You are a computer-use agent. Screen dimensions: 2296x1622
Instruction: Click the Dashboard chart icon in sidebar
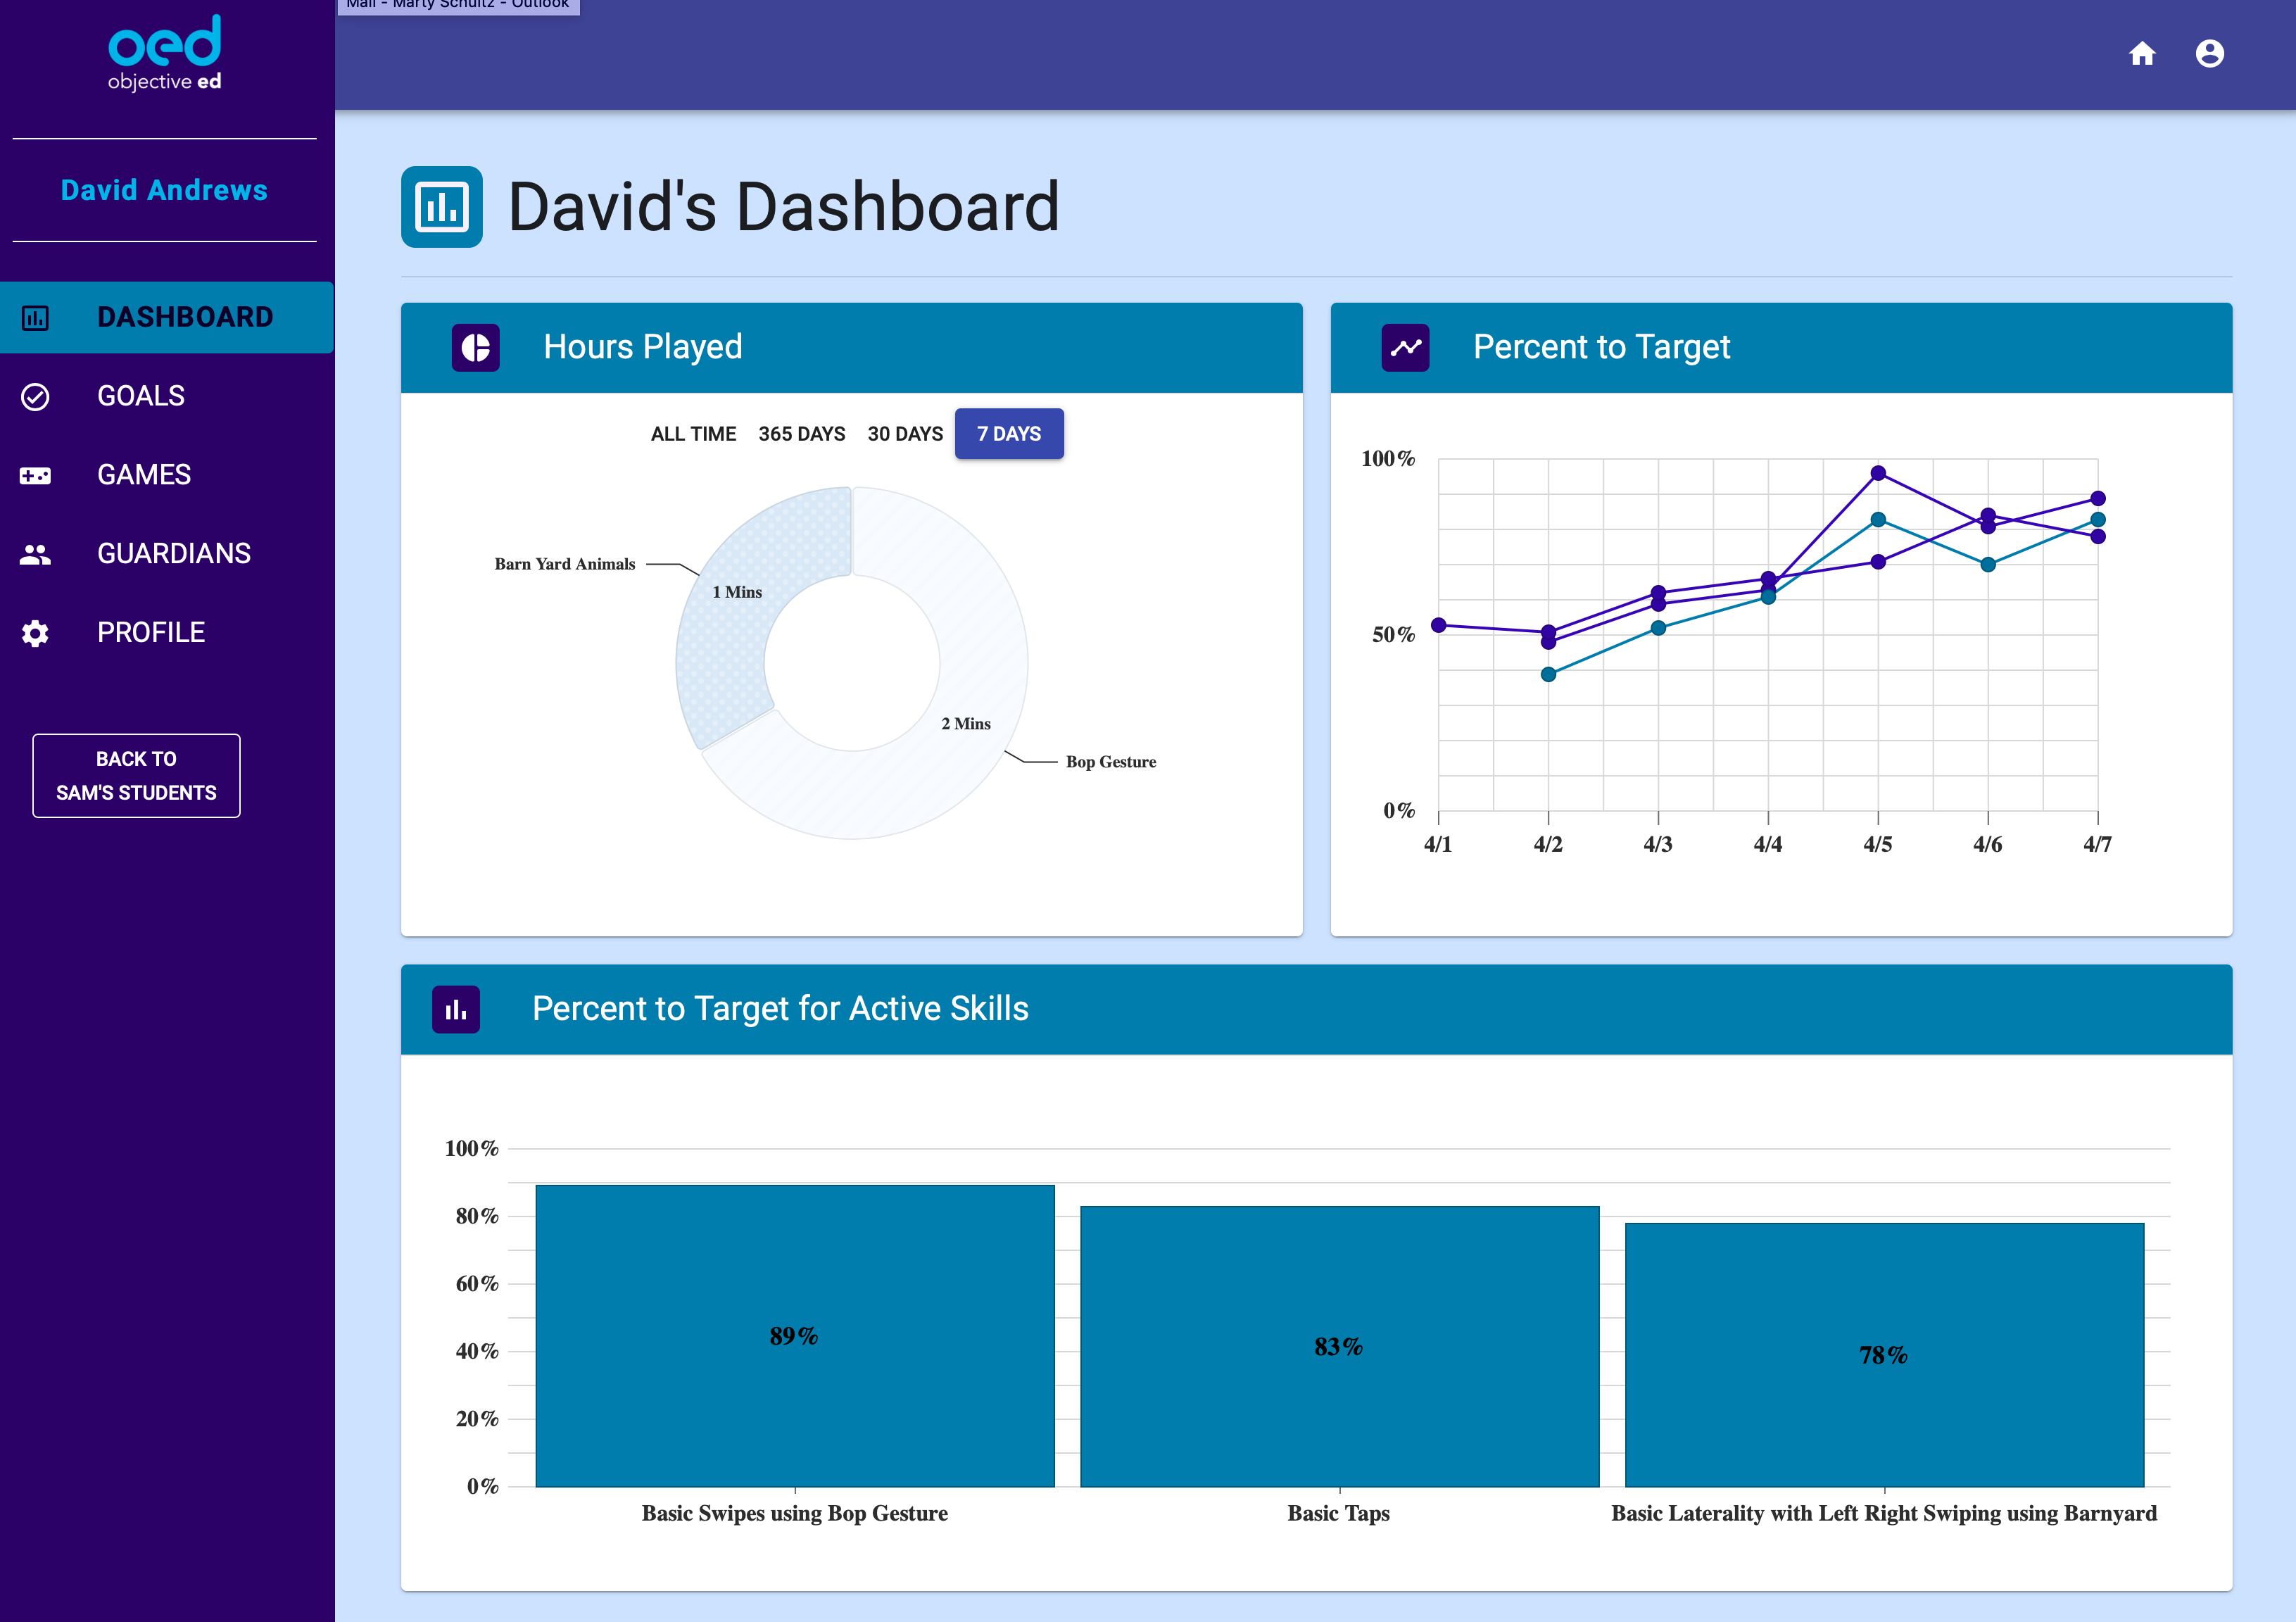tap(35, 318)
